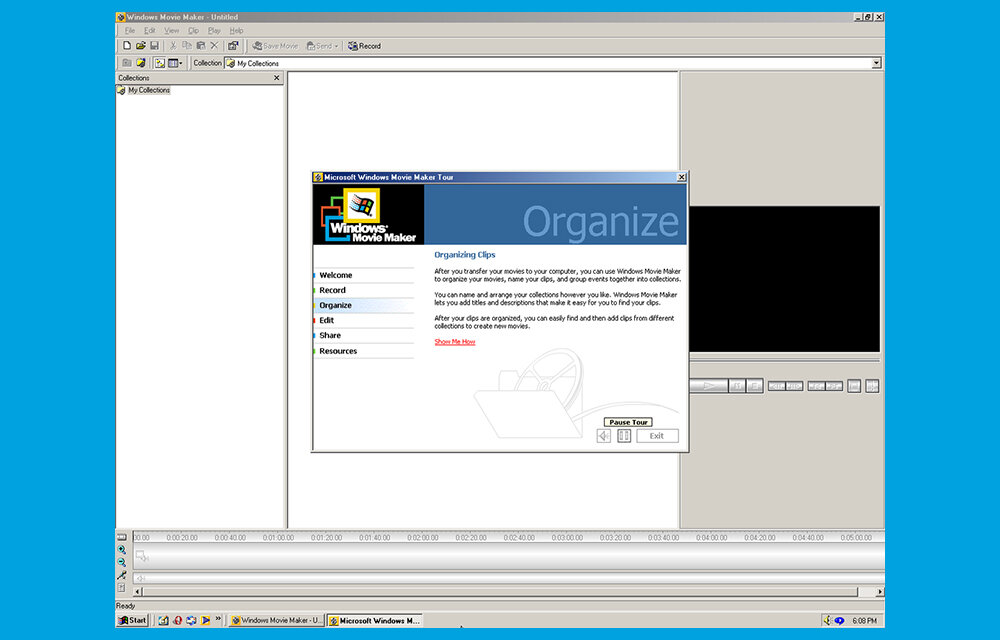Toggle storyboard/timeline view icon
The height and width of the screenshot is (640, 1000).
122,537
